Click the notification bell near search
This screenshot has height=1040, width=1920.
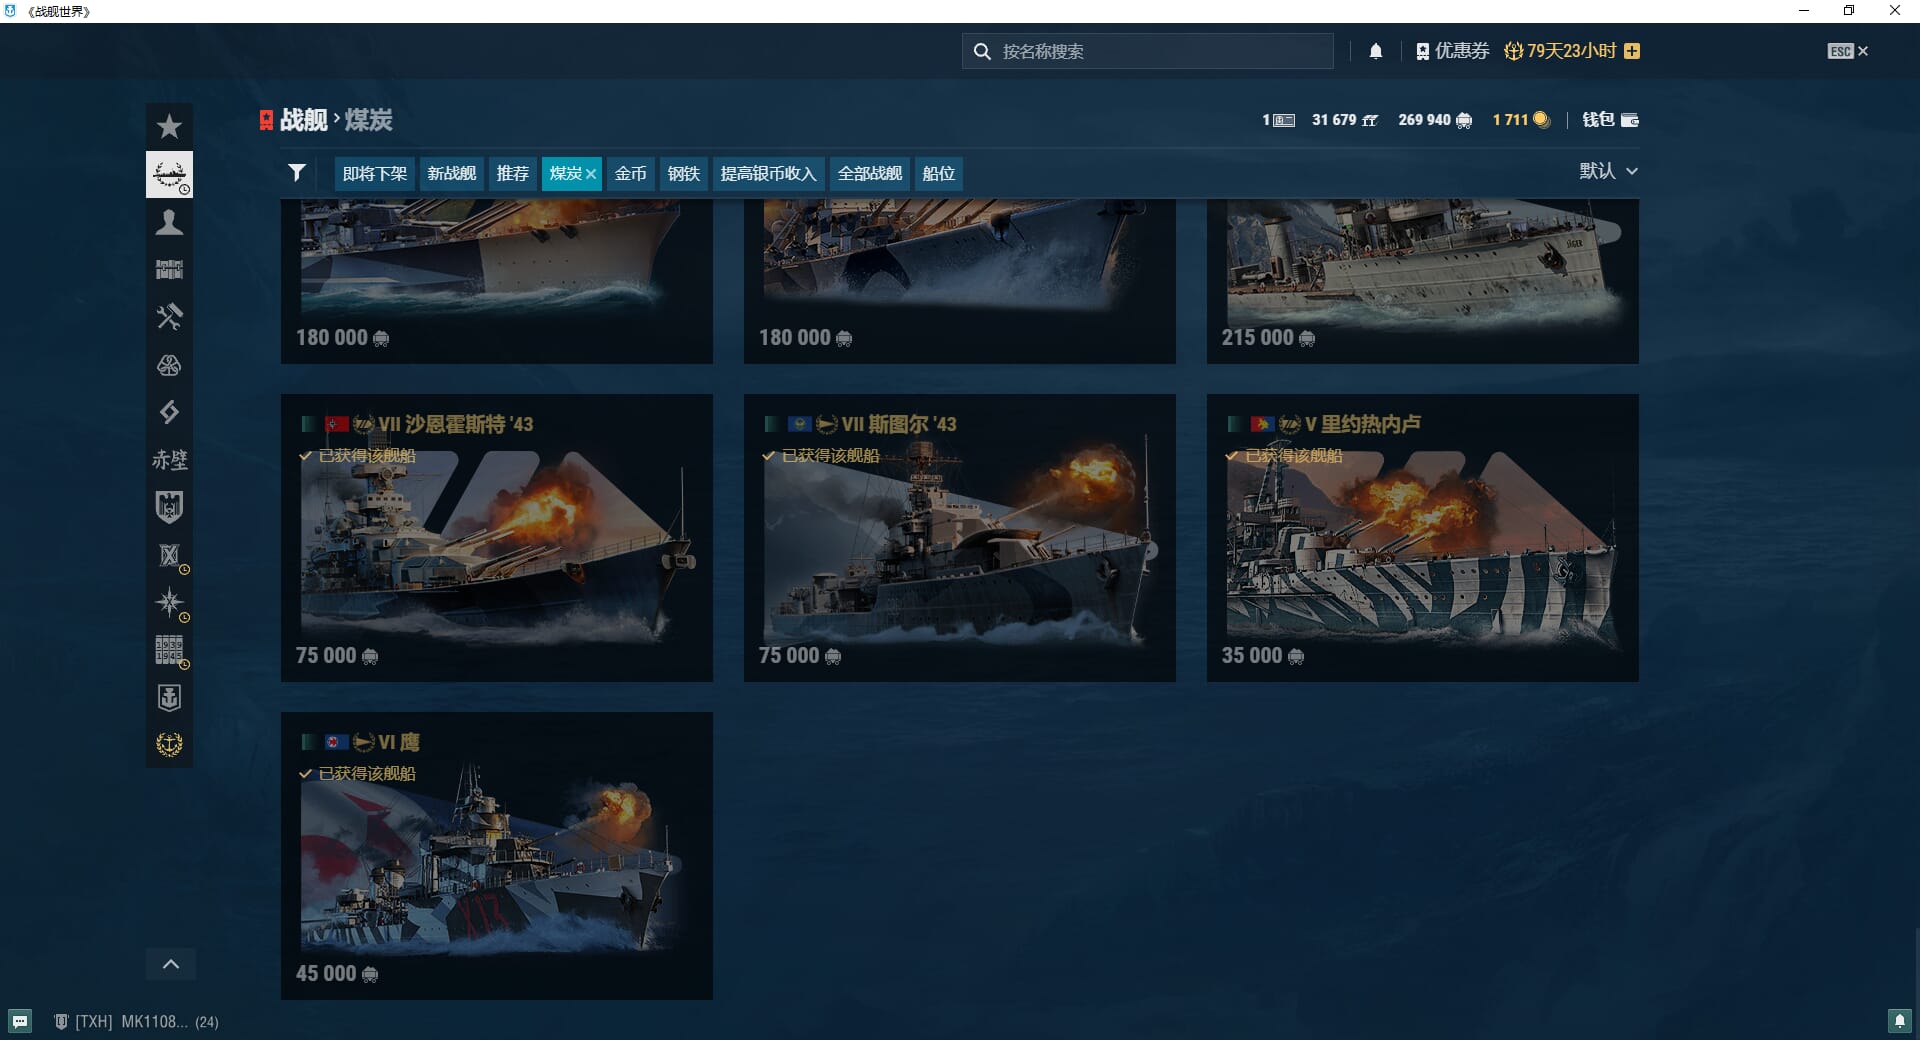(1375, 51)
